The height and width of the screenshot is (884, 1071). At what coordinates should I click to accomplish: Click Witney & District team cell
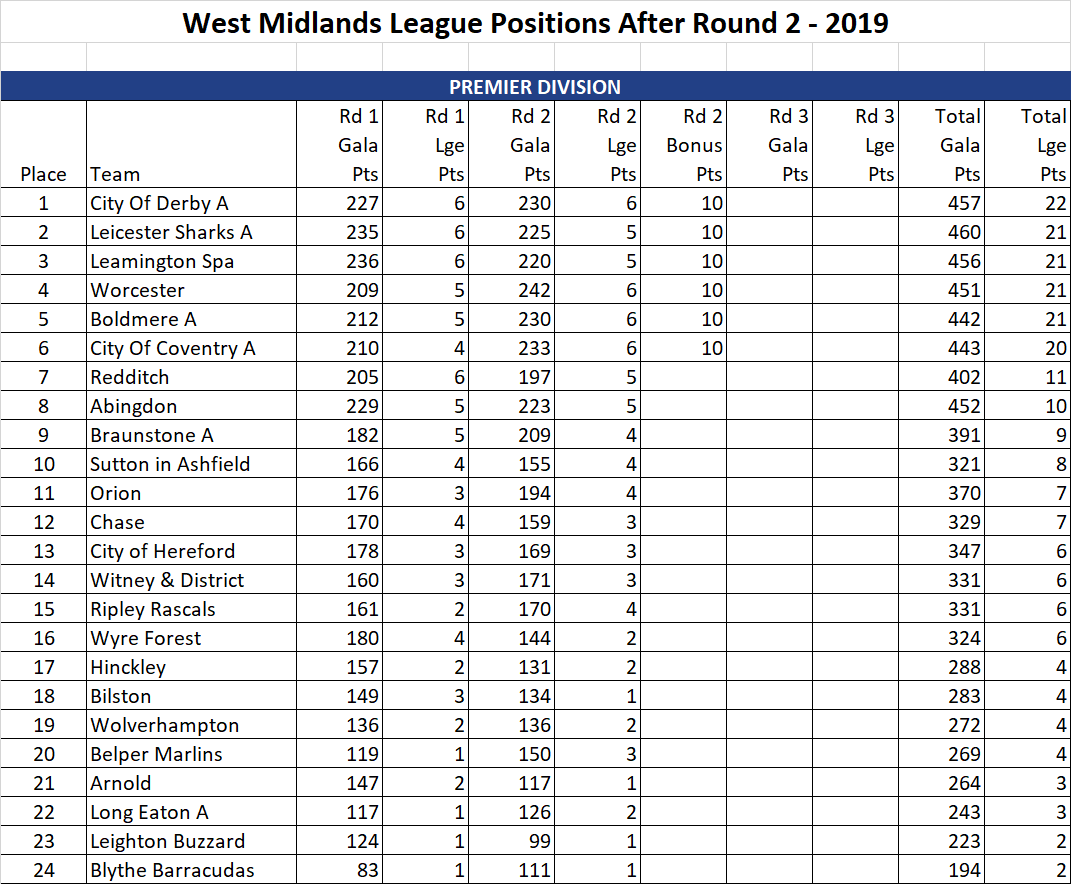(x=191, y=580)
